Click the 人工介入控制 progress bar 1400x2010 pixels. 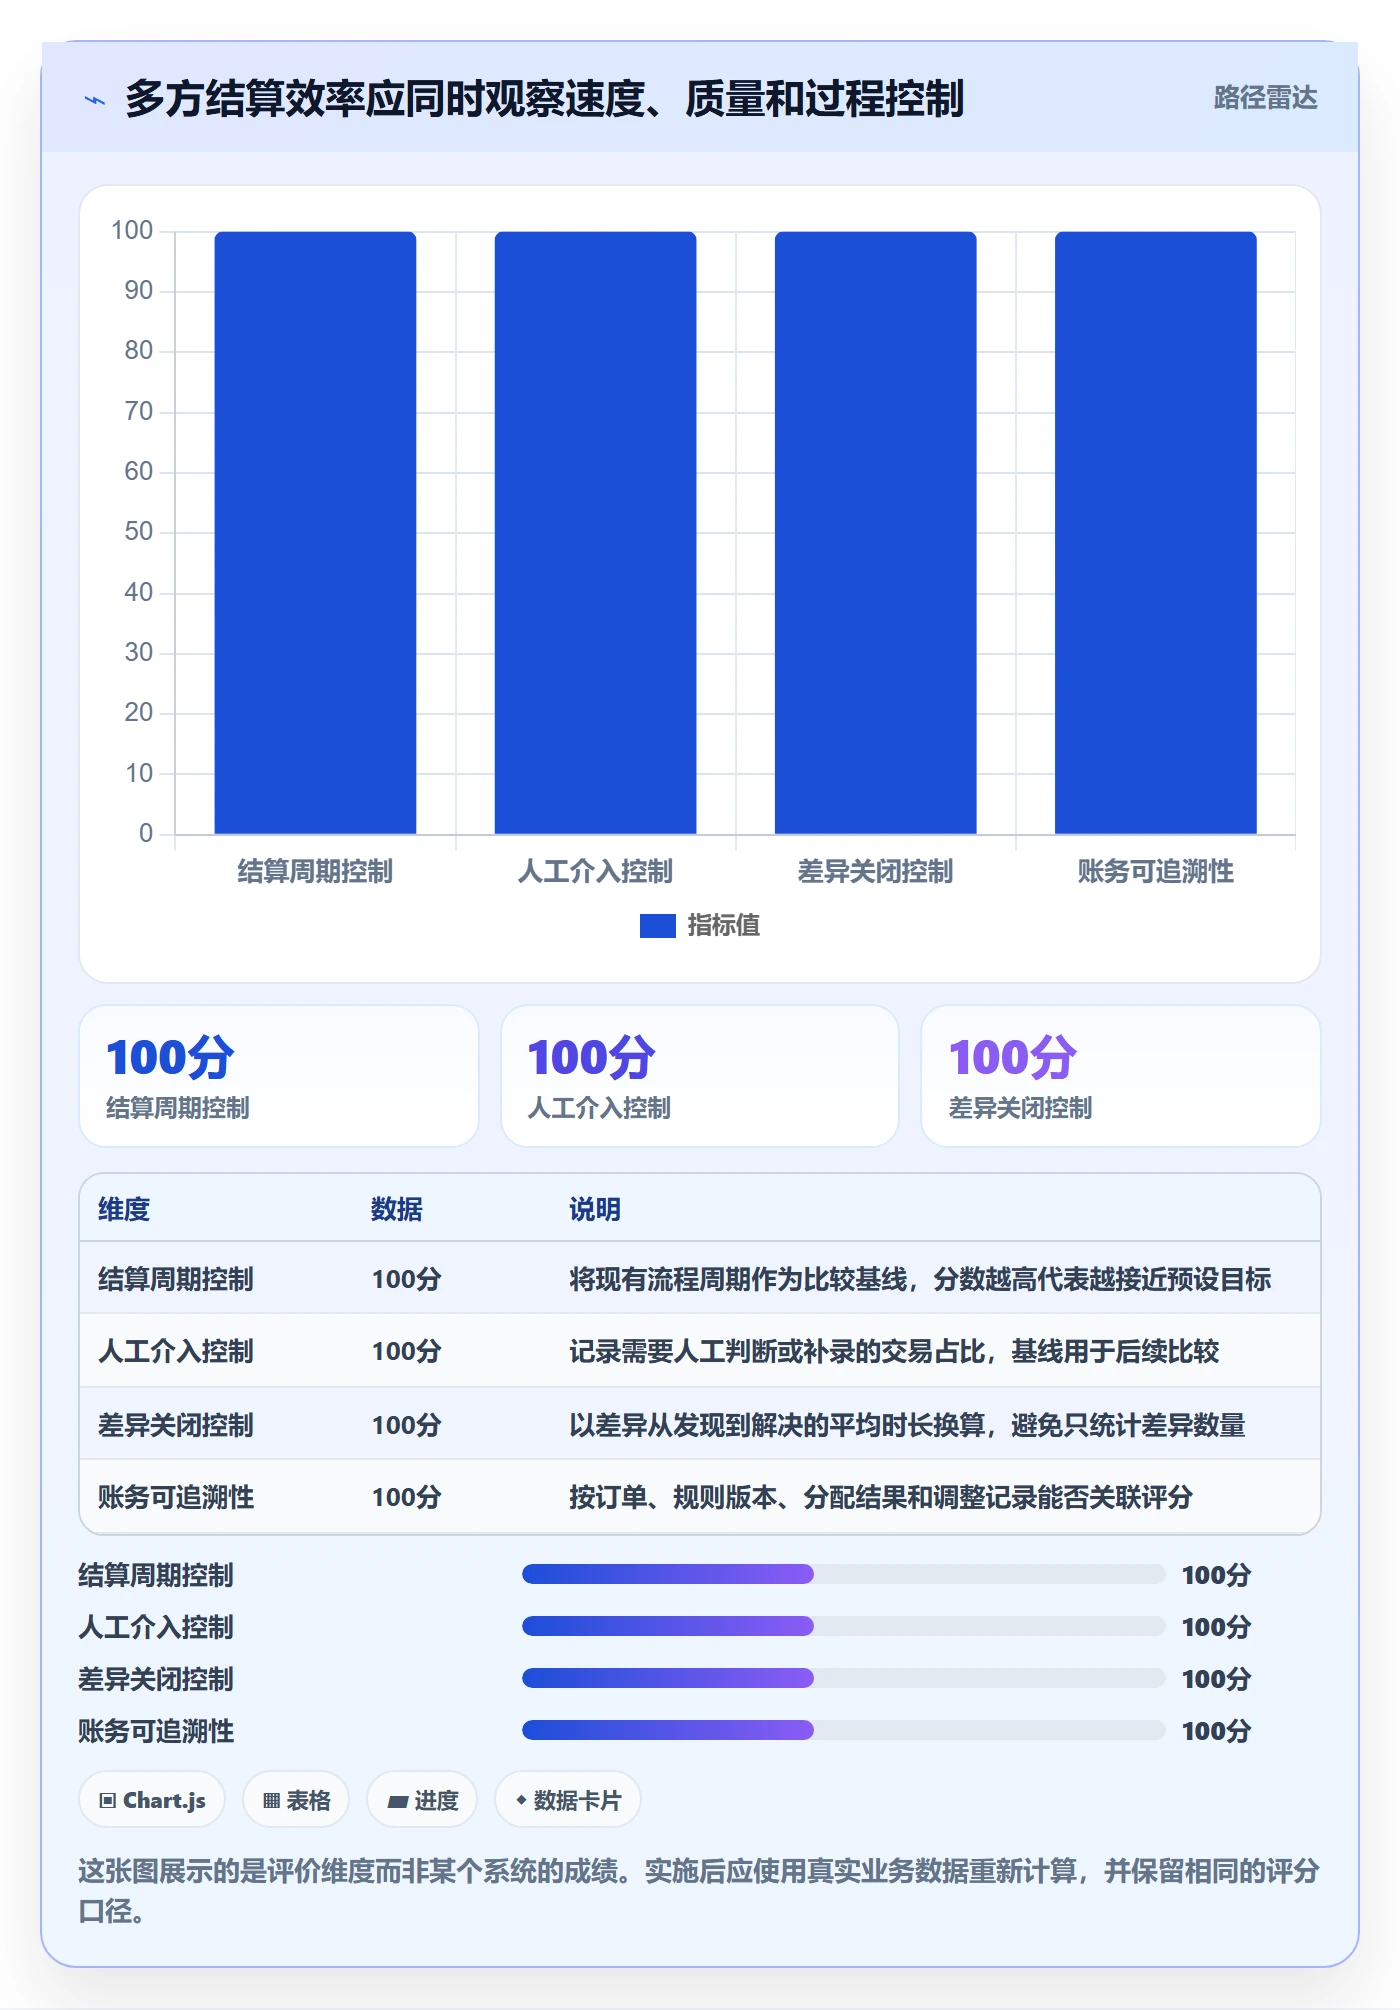843,1626
